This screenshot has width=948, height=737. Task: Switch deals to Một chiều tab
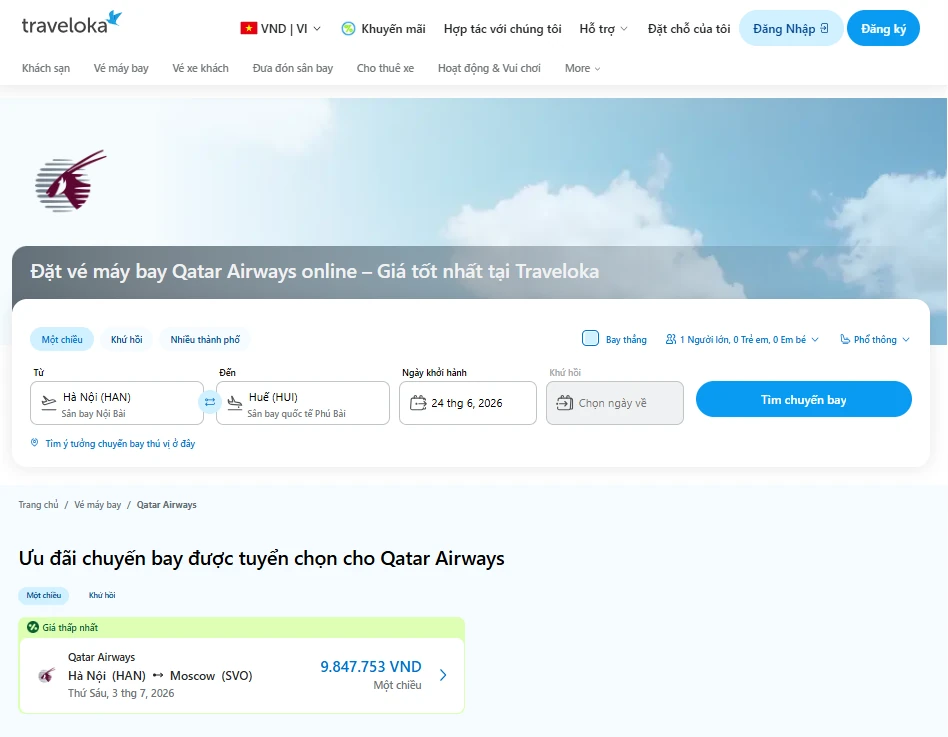click(44, 595)
